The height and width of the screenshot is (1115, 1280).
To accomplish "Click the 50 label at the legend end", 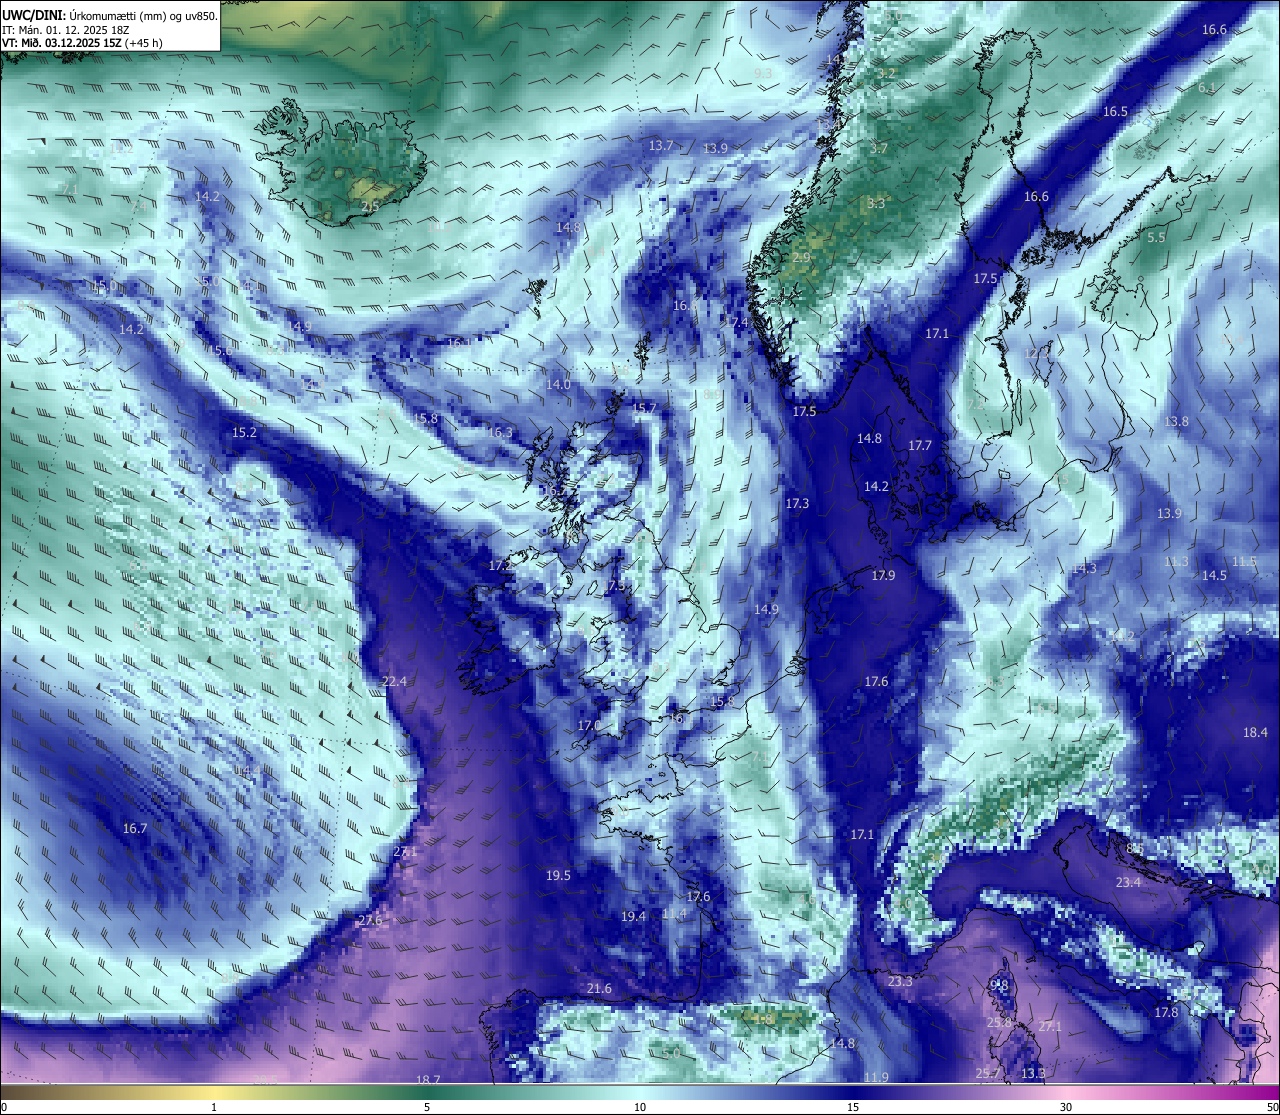I will pos(1271,1106).
